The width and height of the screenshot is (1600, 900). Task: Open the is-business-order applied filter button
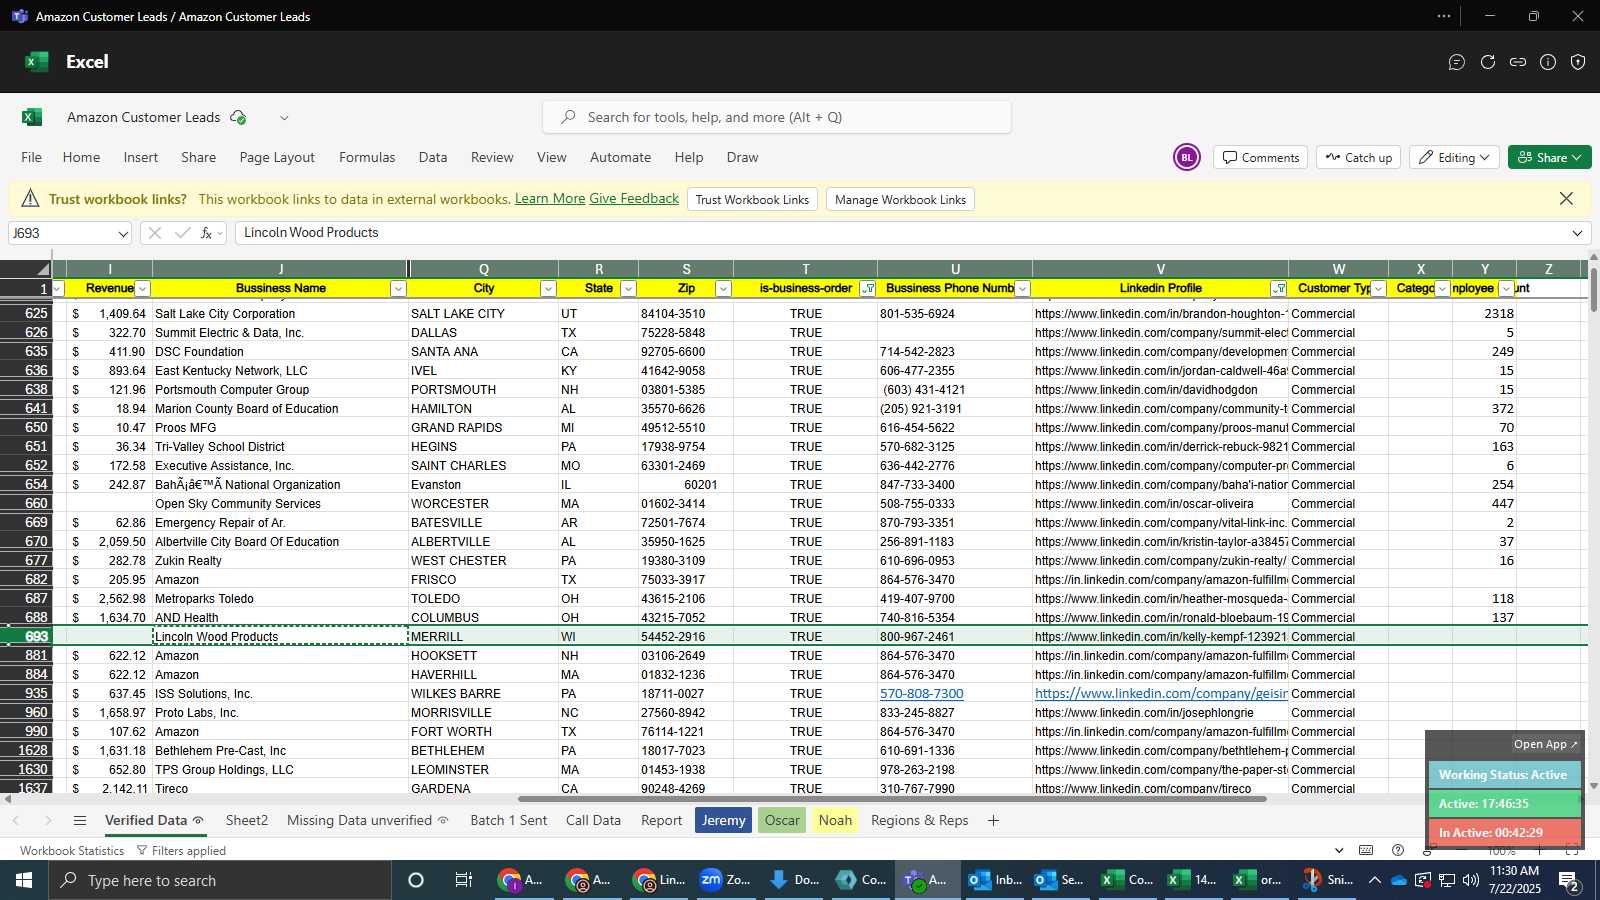(868, 288)
